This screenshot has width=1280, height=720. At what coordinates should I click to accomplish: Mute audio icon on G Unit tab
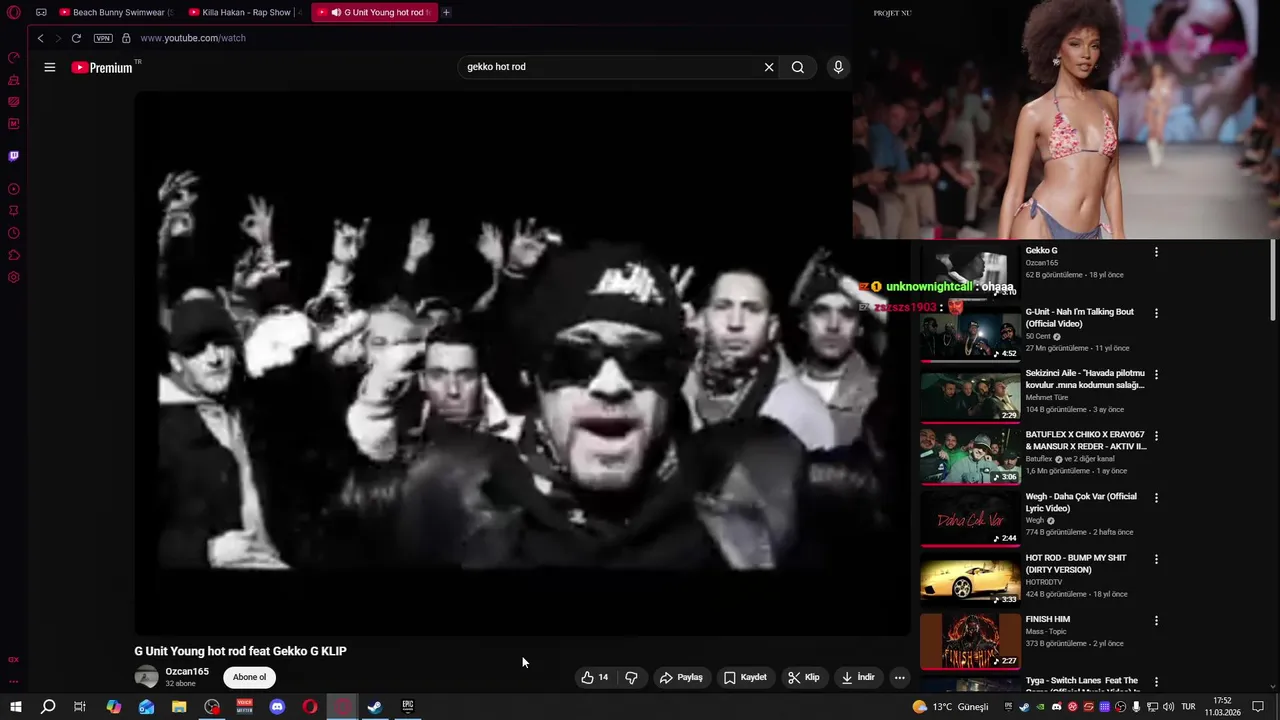336,13
